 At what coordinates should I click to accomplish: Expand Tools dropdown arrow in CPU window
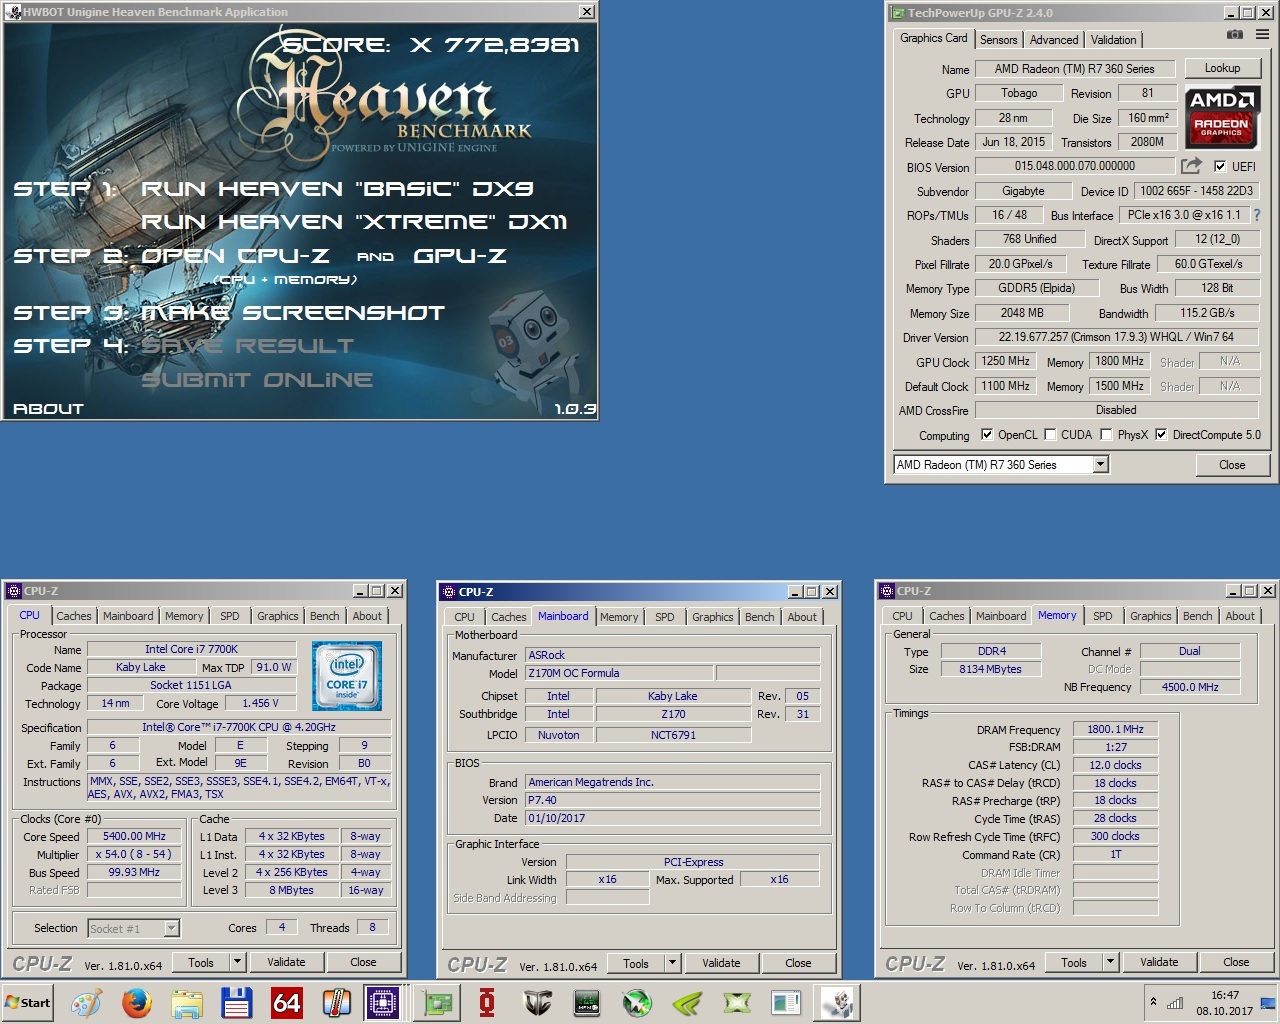coord(237,962)
